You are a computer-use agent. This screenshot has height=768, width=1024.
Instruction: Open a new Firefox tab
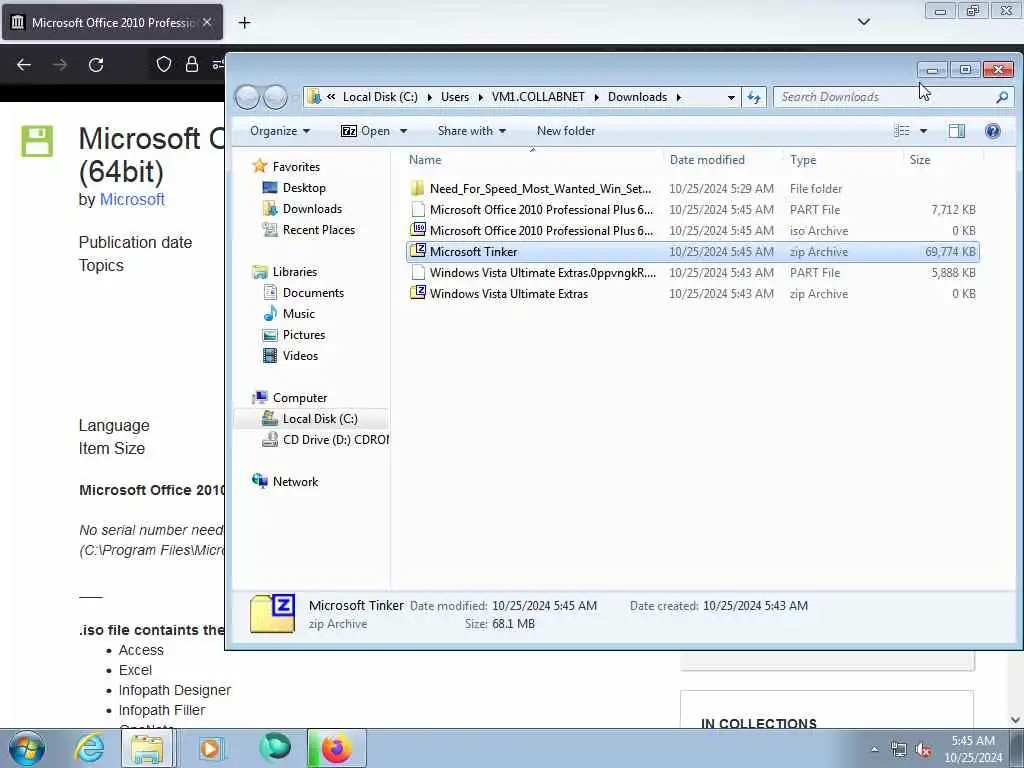tap(244, 22)
